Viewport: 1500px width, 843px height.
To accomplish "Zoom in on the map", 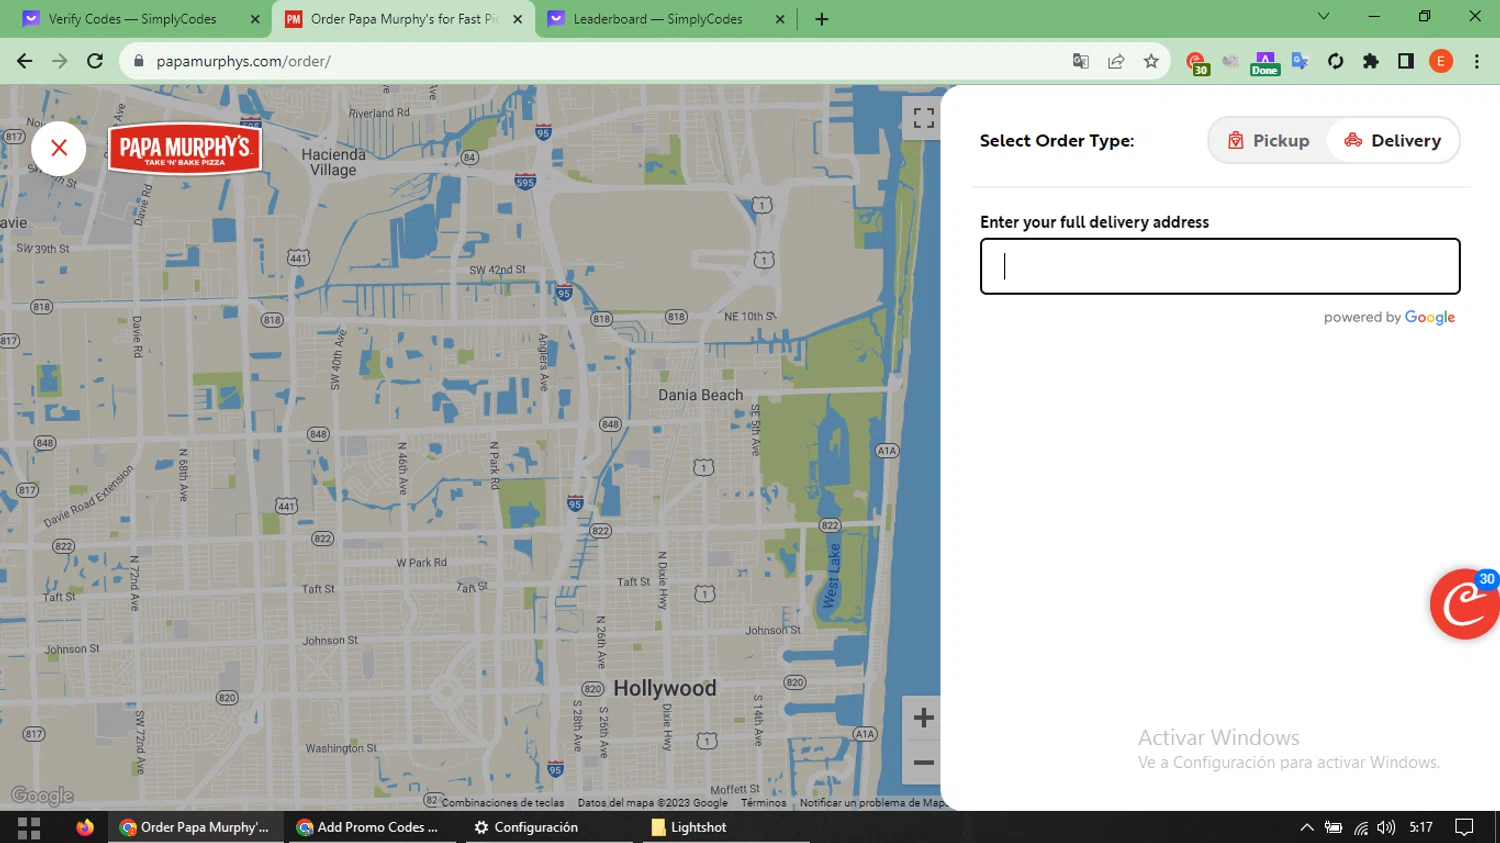I will [x=923, y=718].
